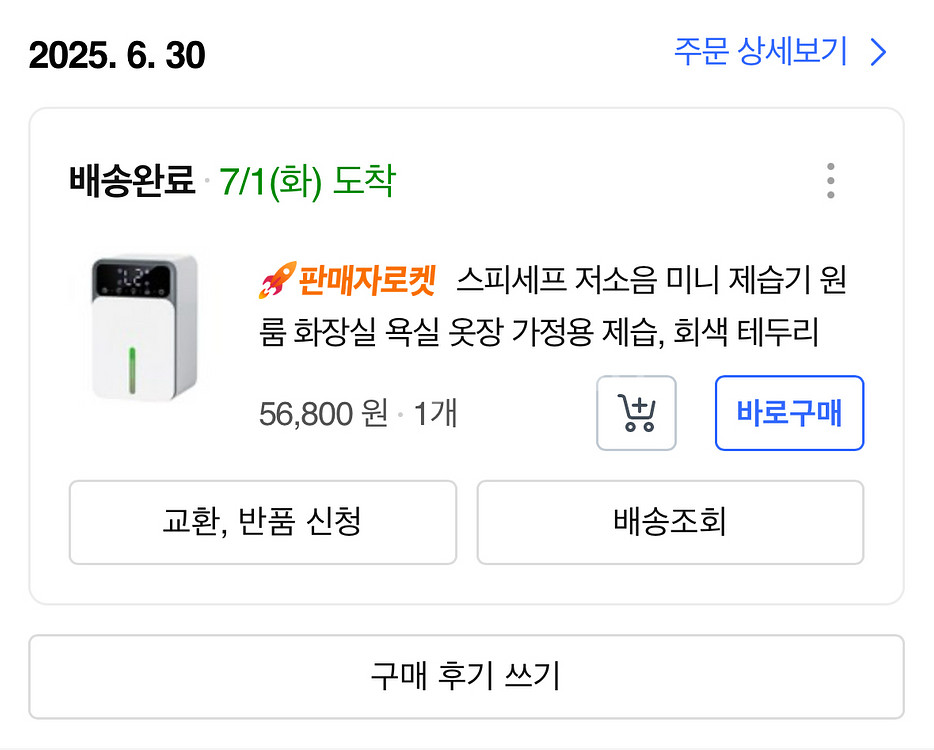
Task: Click the chevron arrow after 주문 상세보기
Action: 879,52
